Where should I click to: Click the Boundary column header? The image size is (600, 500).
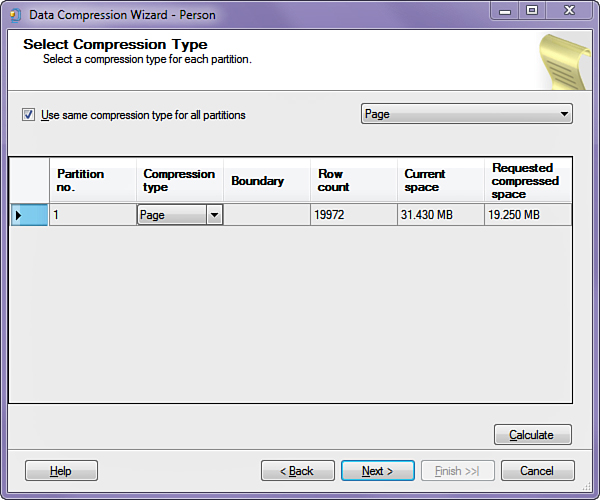(266, 181)
